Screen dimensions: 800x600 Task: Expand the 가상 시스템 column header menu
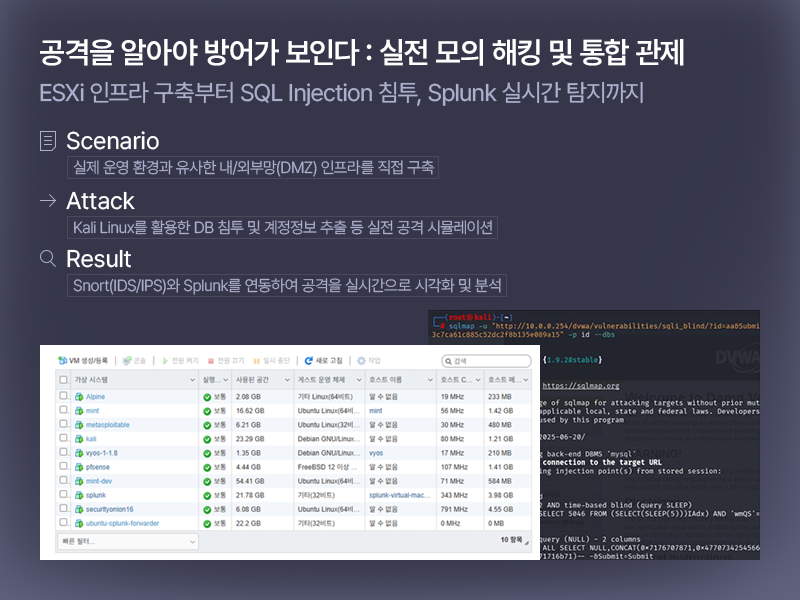coord(192,381)
